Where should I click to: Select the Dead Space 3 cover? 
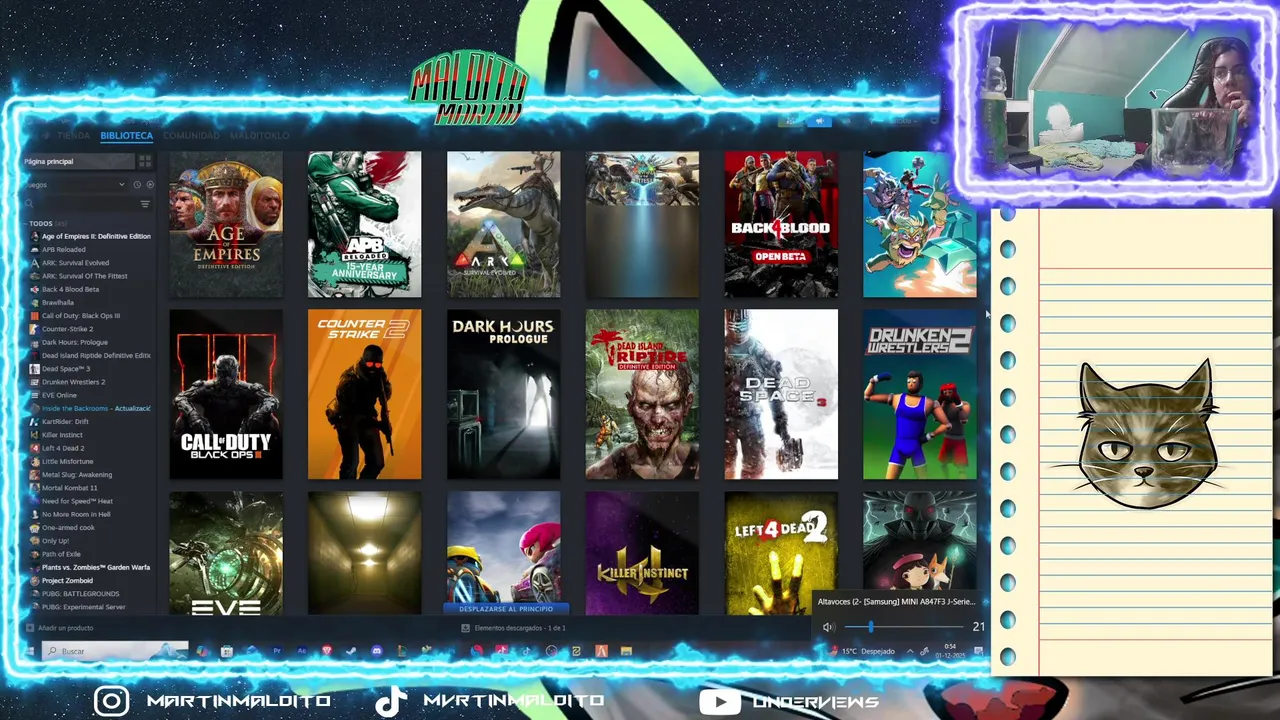coord(781,394)
